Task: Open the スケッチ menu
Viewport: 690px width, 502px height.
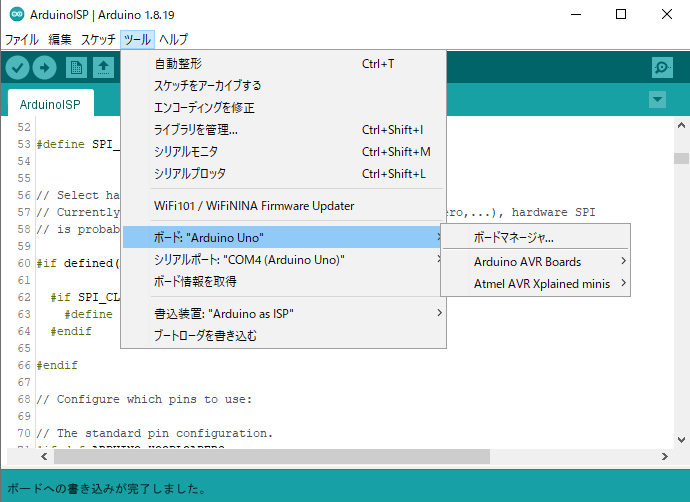Action: pos(98,40)
